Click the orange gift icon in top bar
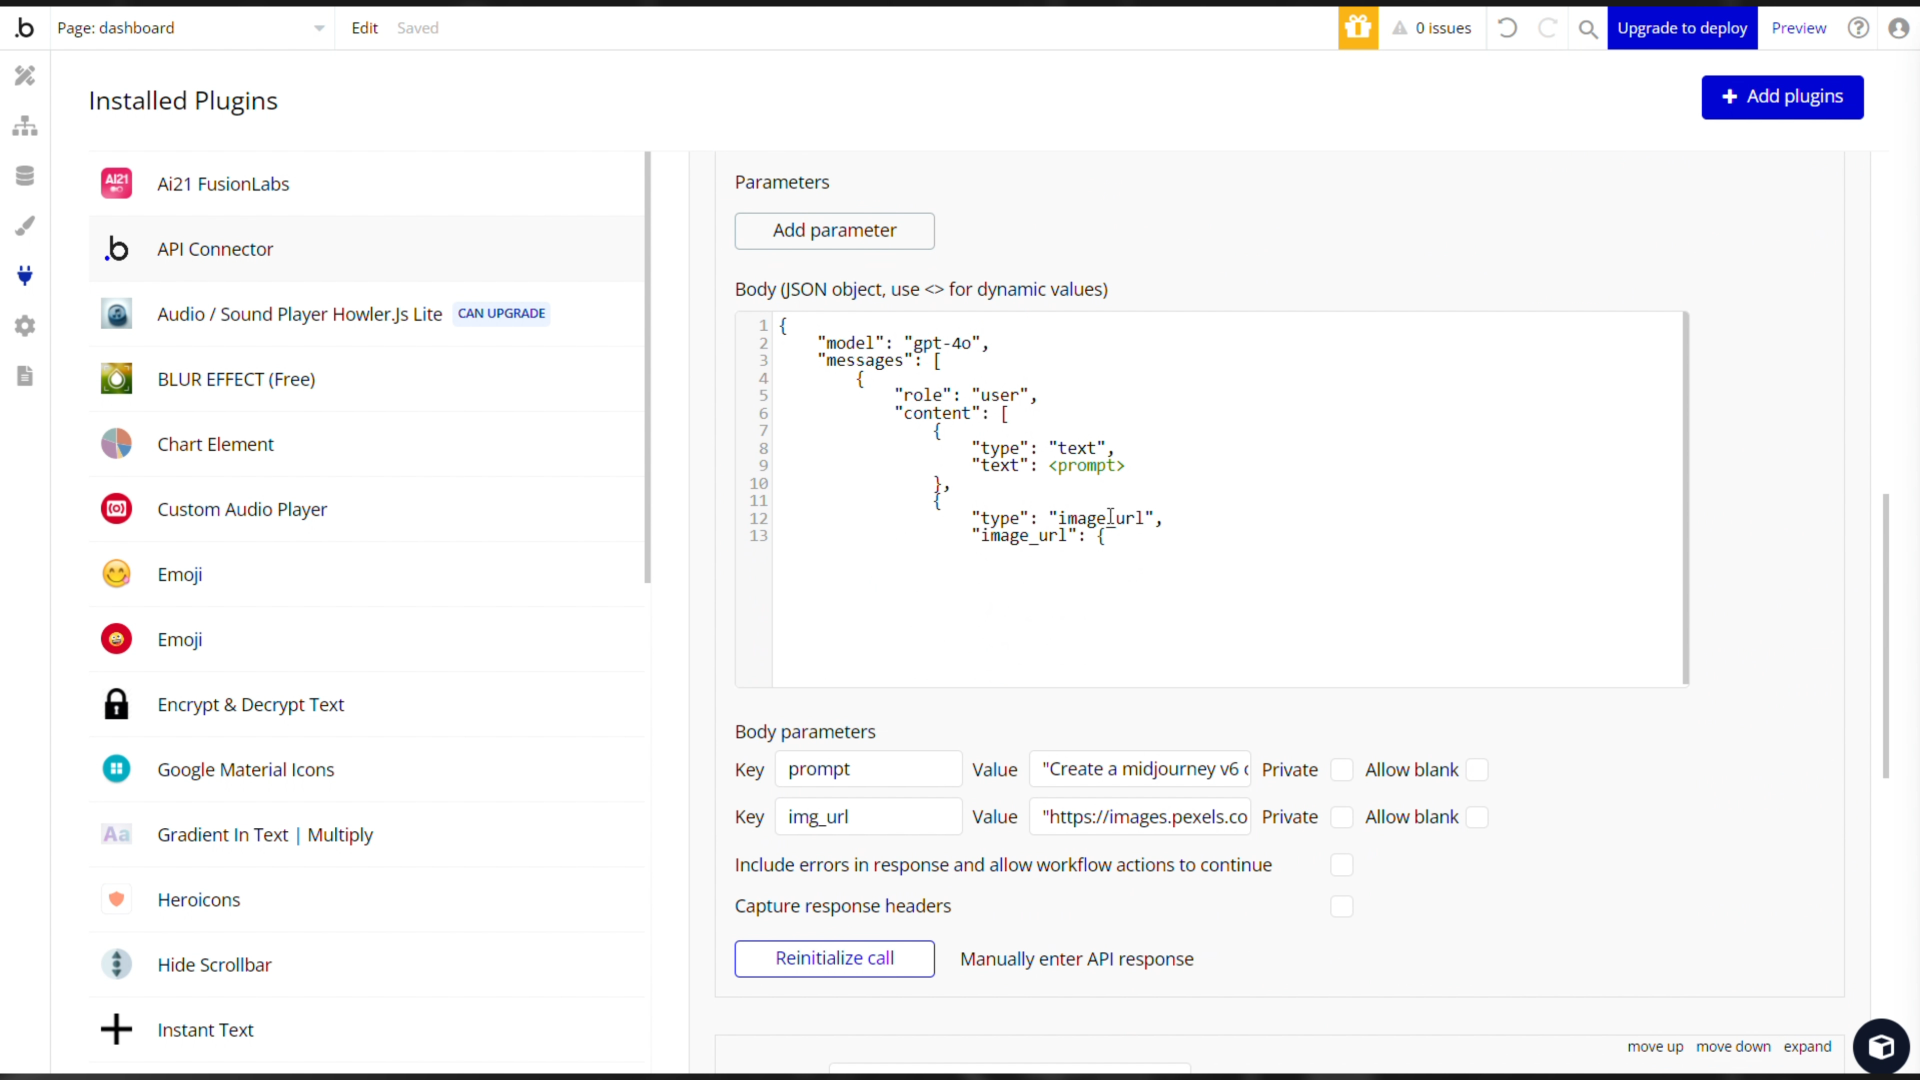The image size is (1920, 1080). (1357, 28)
